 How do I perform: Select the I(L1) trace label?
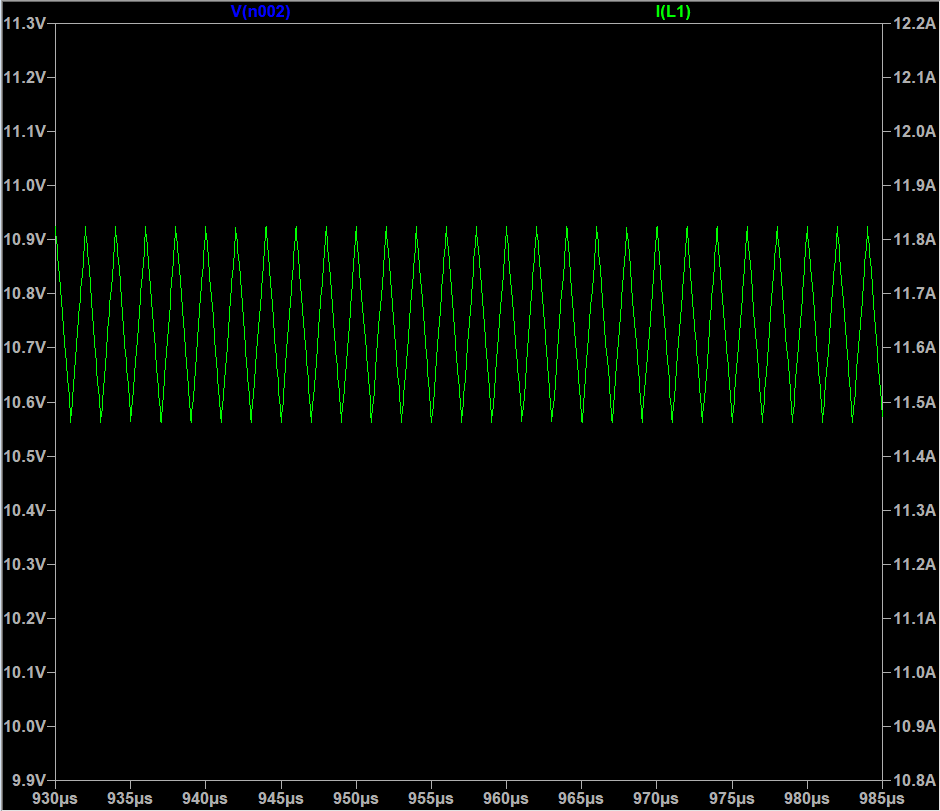(x=673, y=11)
